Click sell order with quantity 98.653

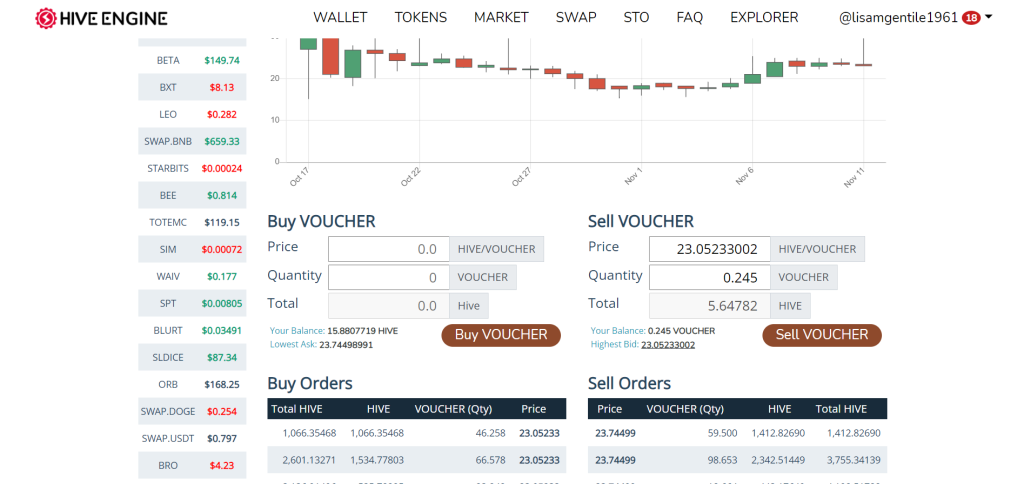click(x=737, y=460)
